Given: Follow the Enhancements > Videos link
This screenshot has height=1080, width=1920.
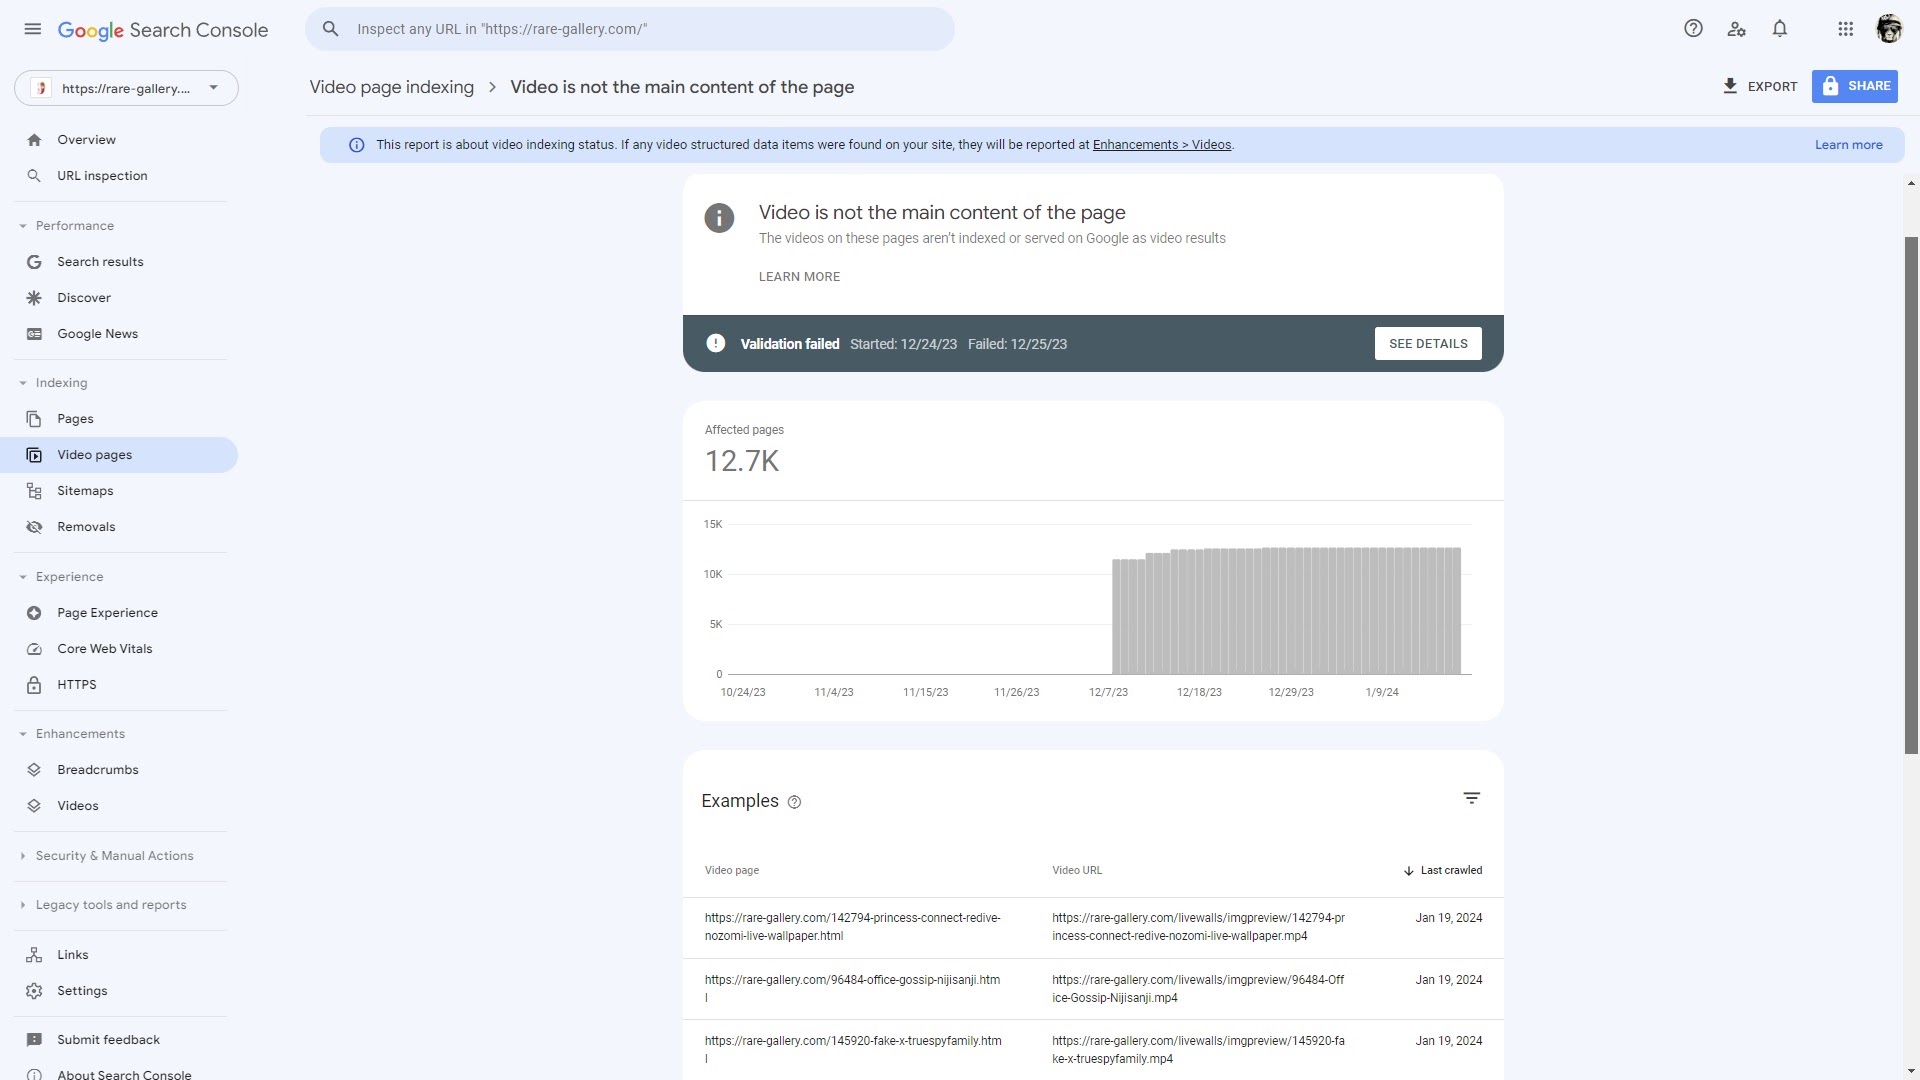Looking at the screenshot, I should [x=1162, y=145].
